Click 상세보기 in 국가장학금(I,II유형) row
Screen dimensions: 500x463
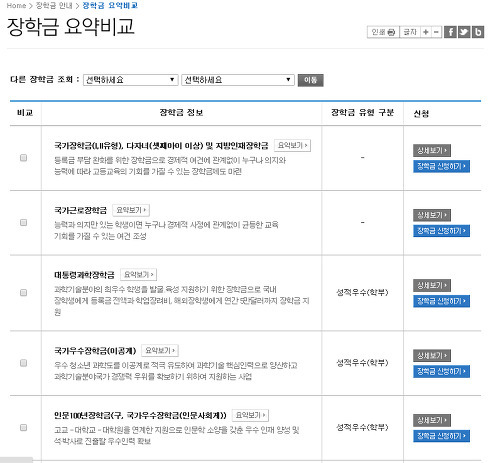(432, 150)
